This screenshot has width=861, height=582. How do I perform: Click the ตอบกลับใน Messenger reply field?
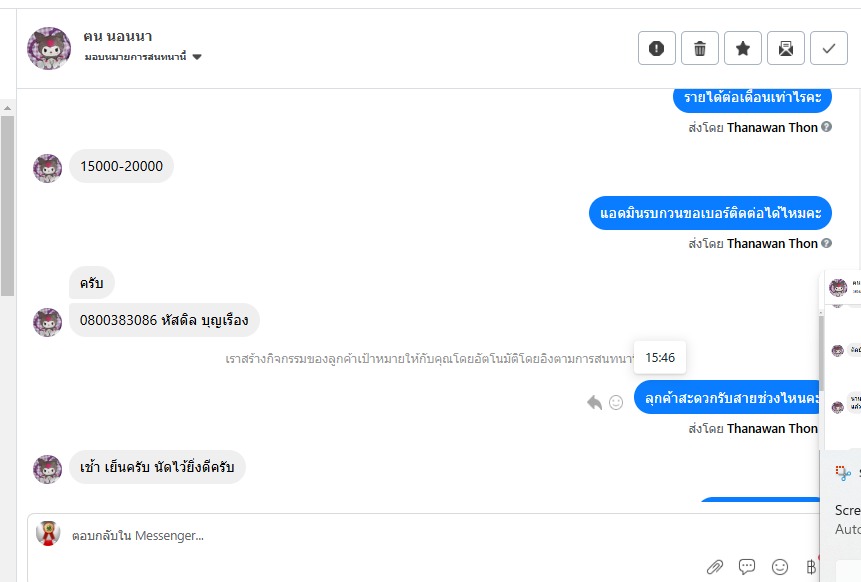click(x=423, y=535)
